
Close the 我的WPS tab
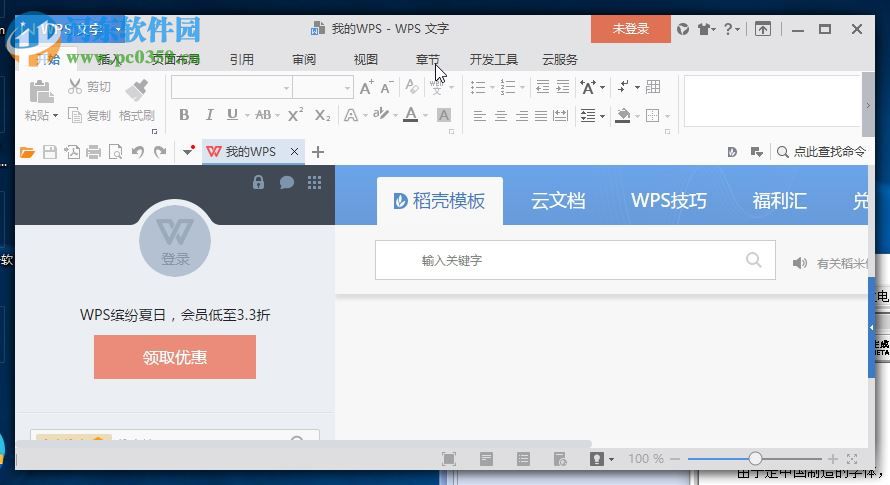(x=294, y=152)
